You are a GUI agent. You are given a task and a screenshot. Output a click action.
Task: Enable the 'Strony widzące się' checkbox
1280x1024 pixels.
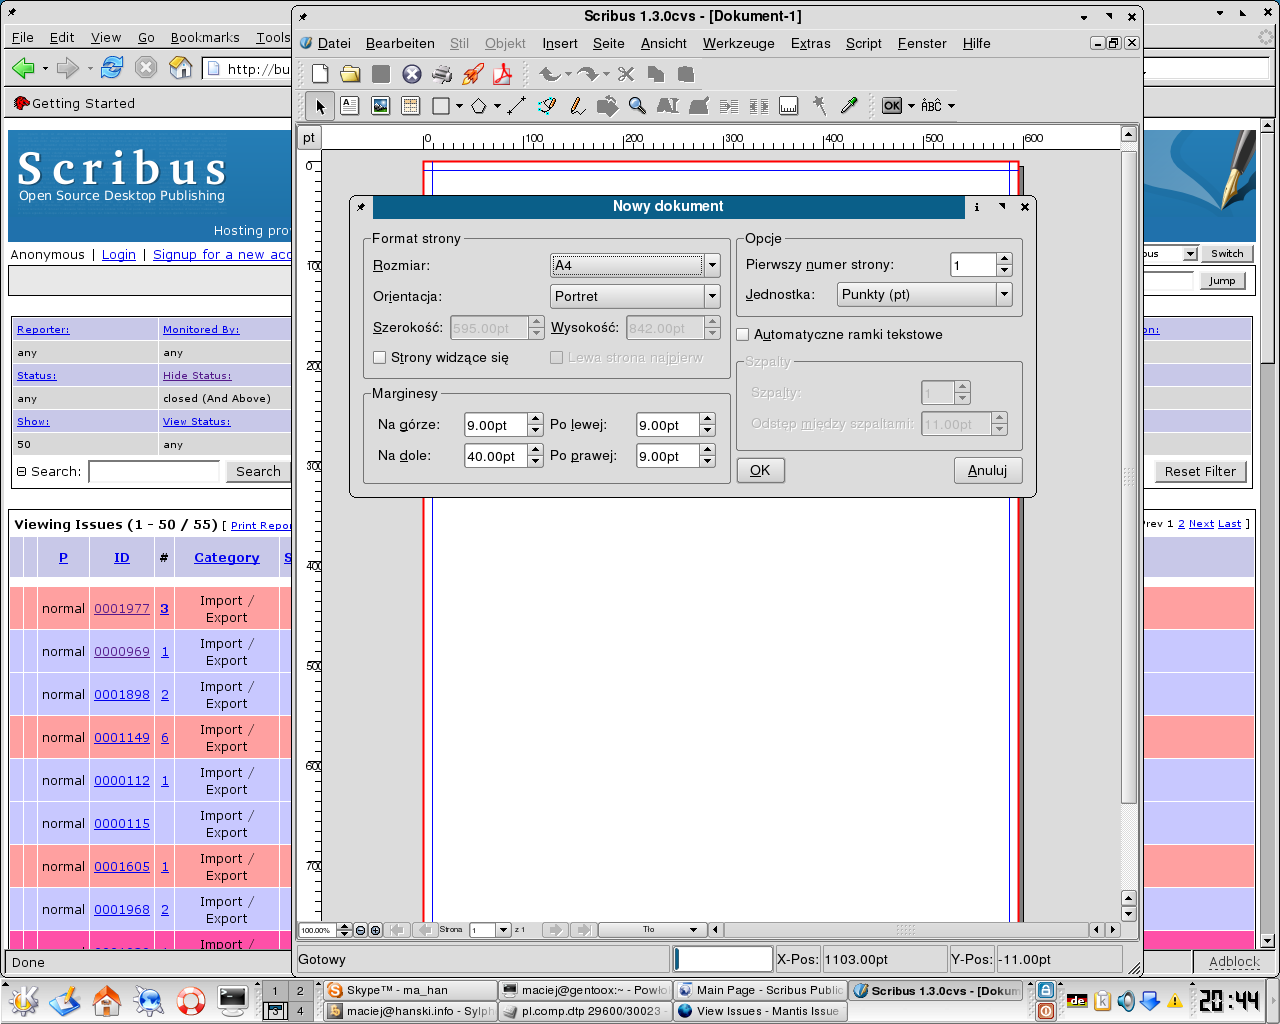[x=380, y=358]
